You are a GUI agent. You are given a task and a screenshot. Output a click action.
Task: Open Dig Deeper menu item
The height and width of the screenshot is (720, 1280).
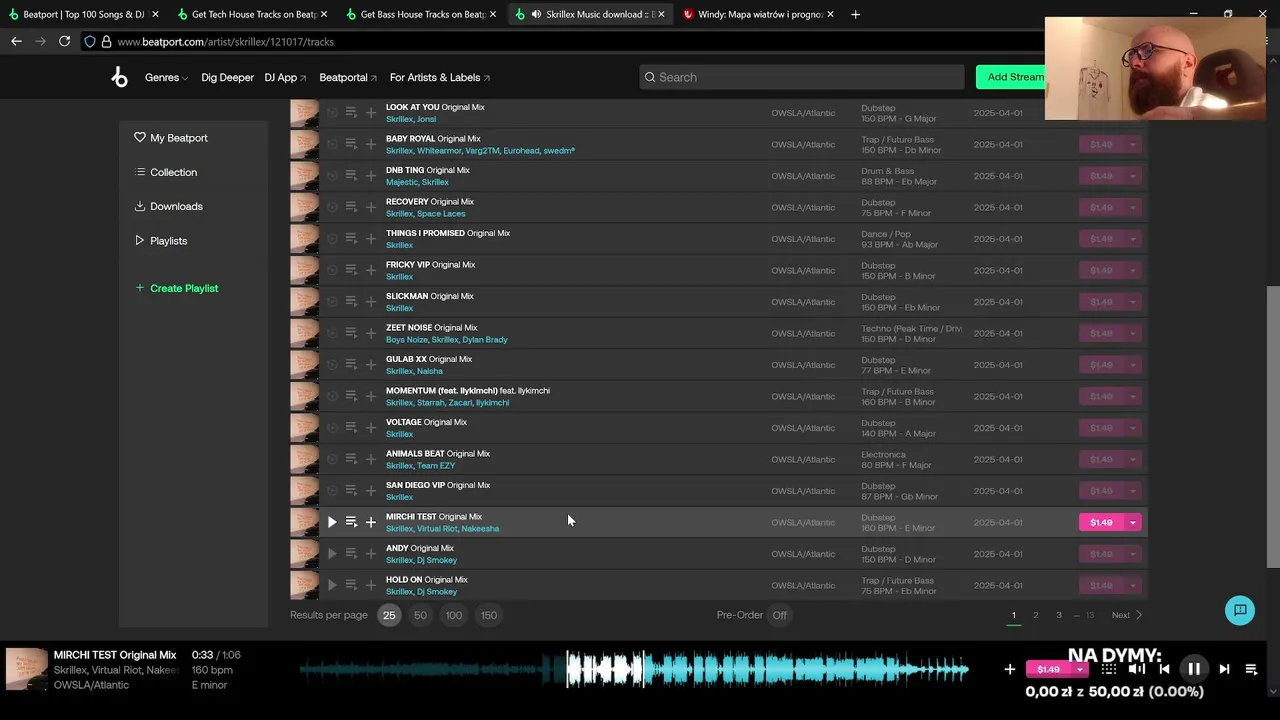[x=227, y=77]
